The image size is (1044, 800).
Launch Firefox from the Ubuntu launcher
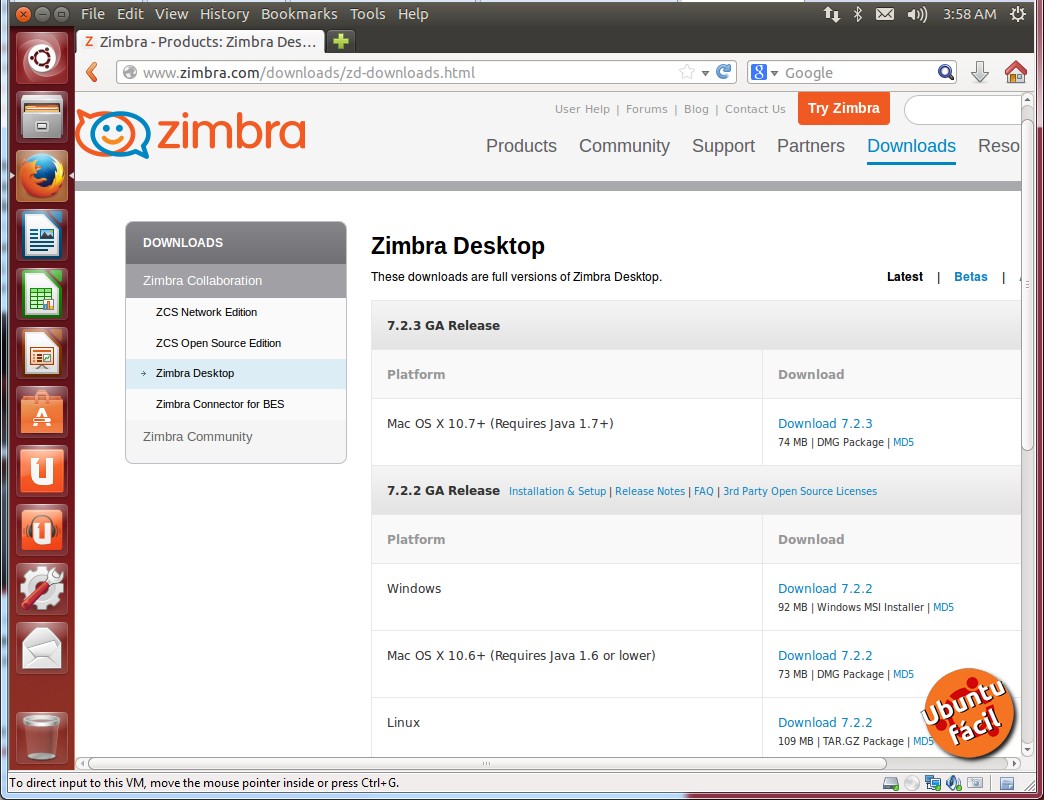pos(42,176)
